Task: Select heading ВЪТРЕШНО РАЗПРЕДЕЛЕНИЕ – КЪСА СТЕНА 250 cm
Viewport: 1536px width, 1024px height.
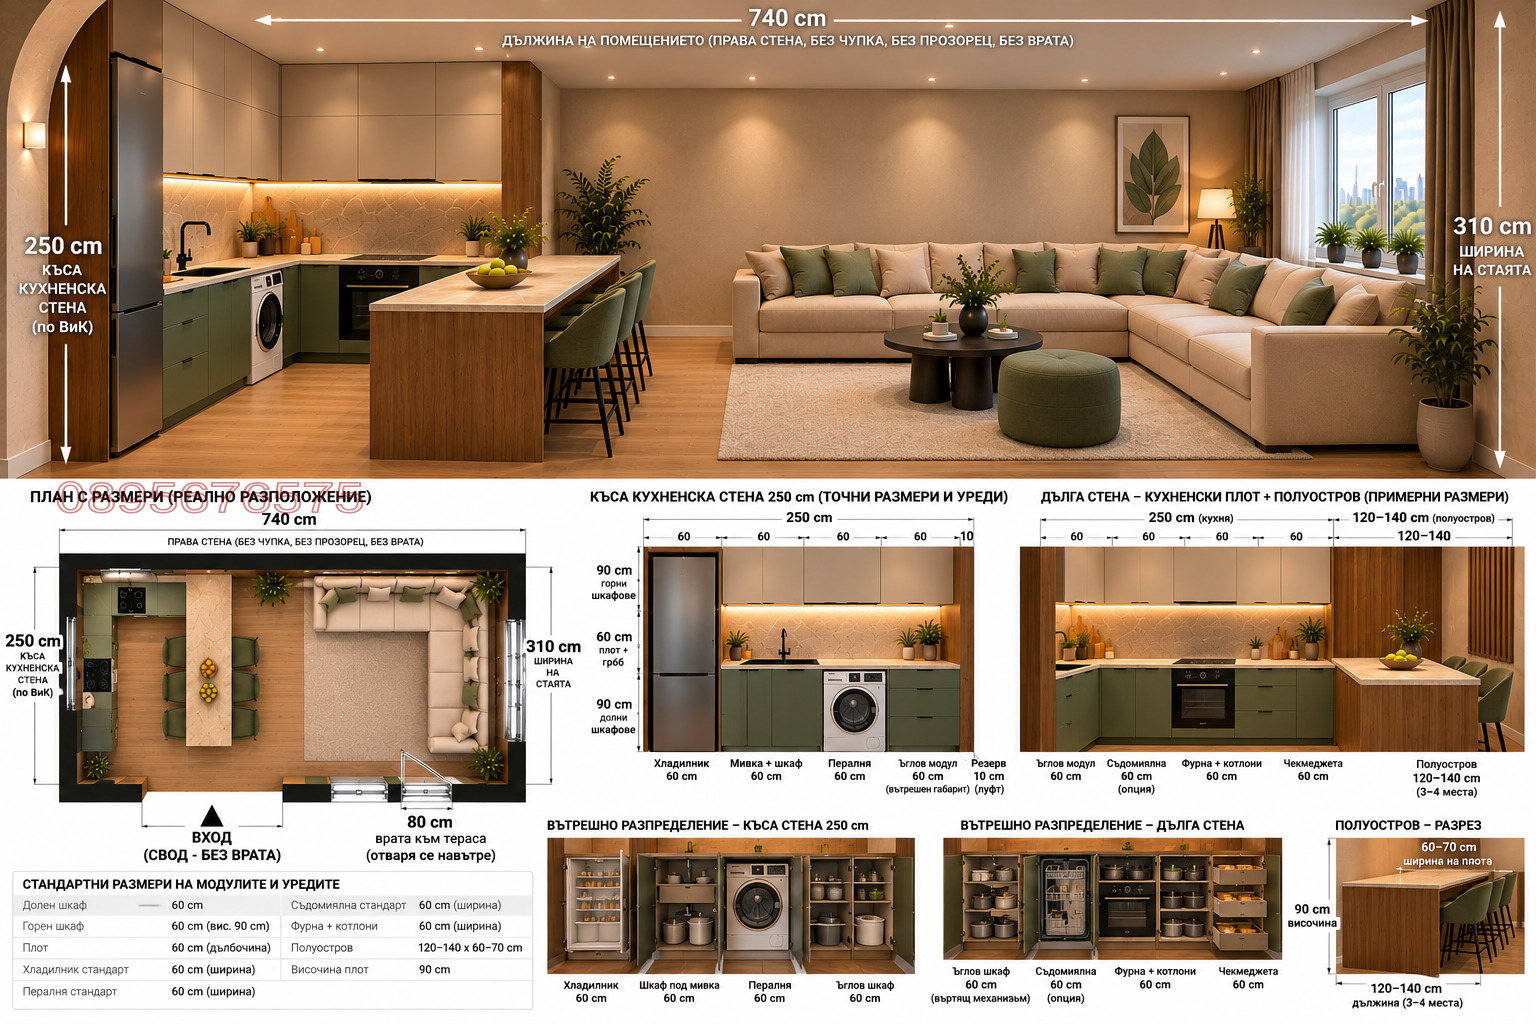Action: point(708,826)
